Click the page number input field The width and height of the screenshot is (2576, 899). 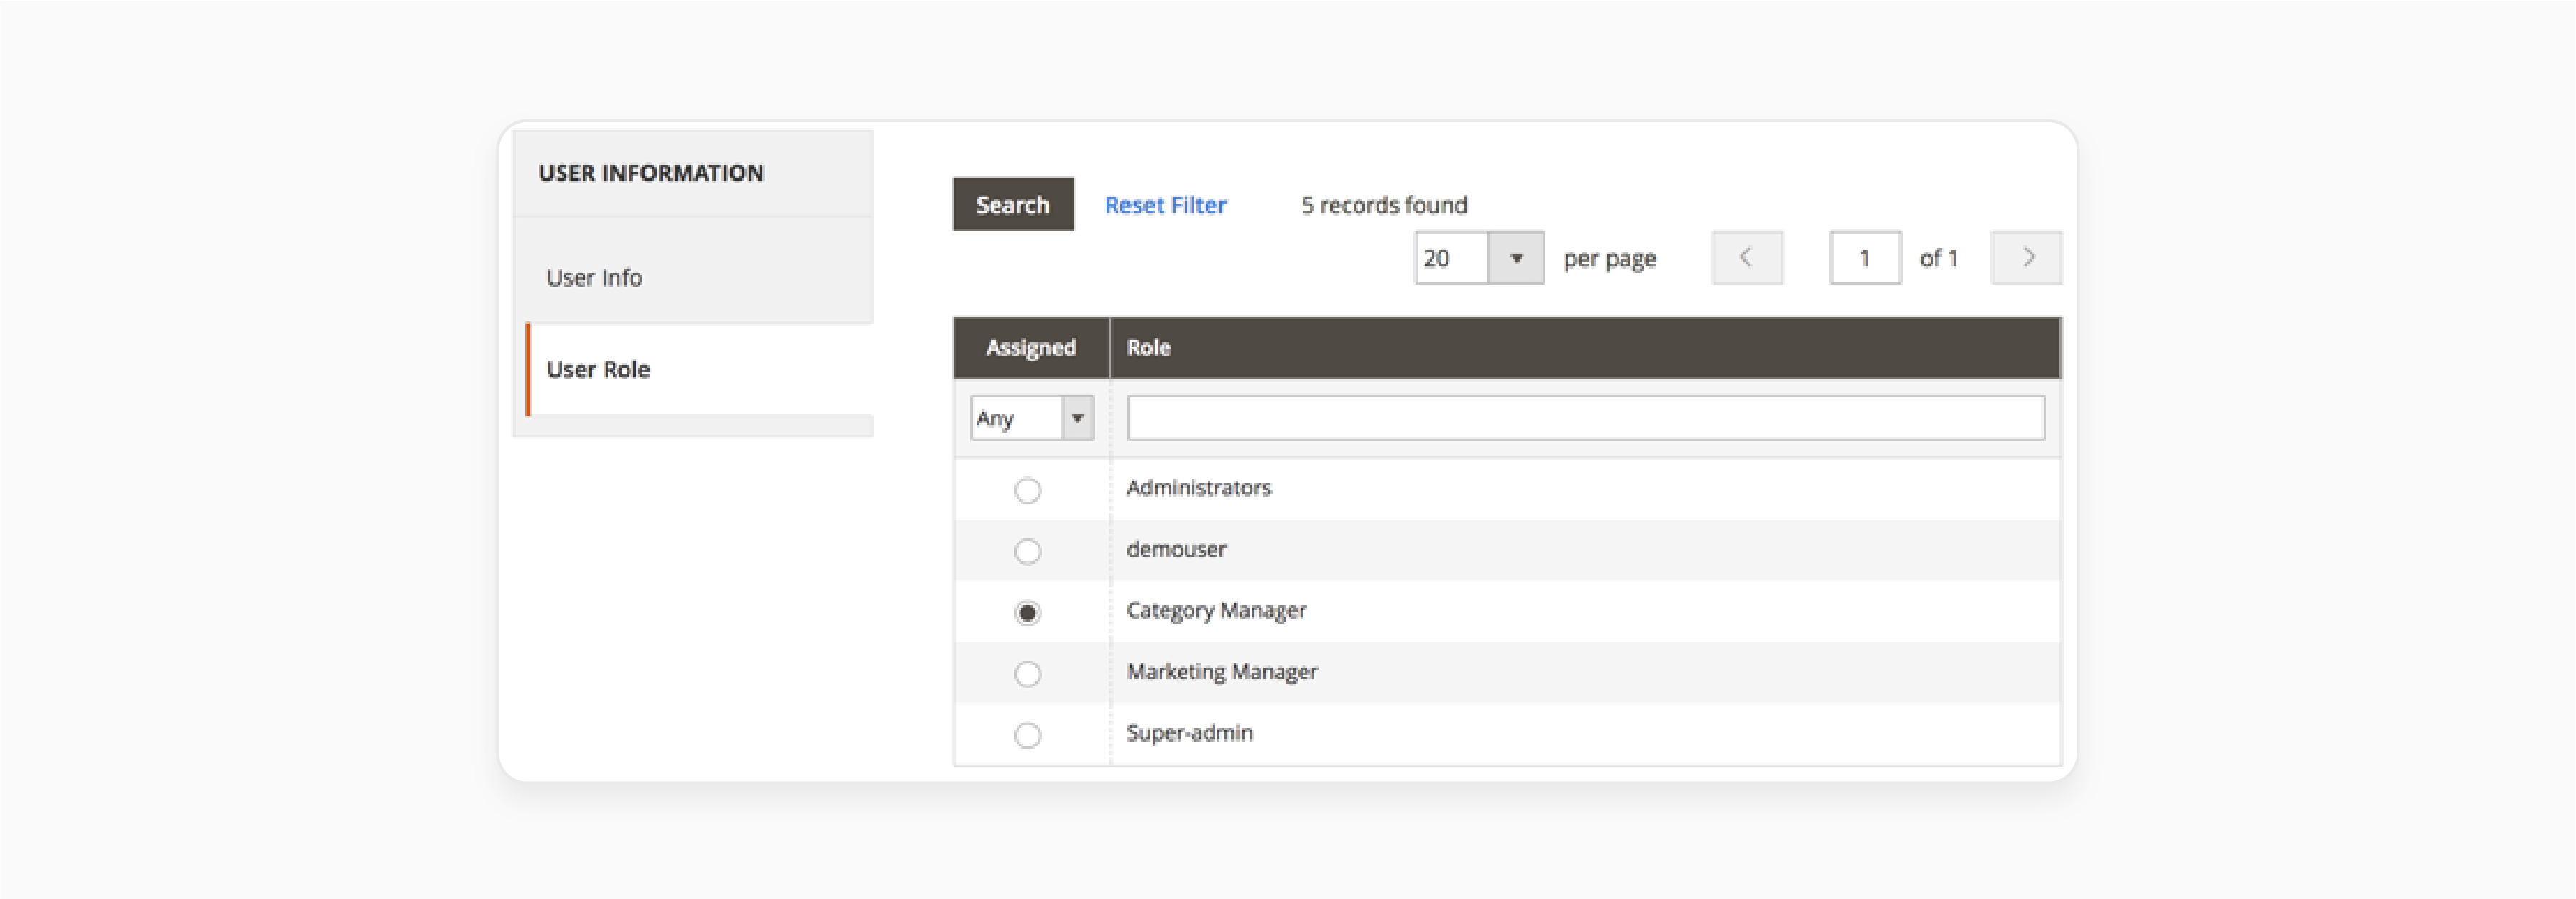[1865, 257]
